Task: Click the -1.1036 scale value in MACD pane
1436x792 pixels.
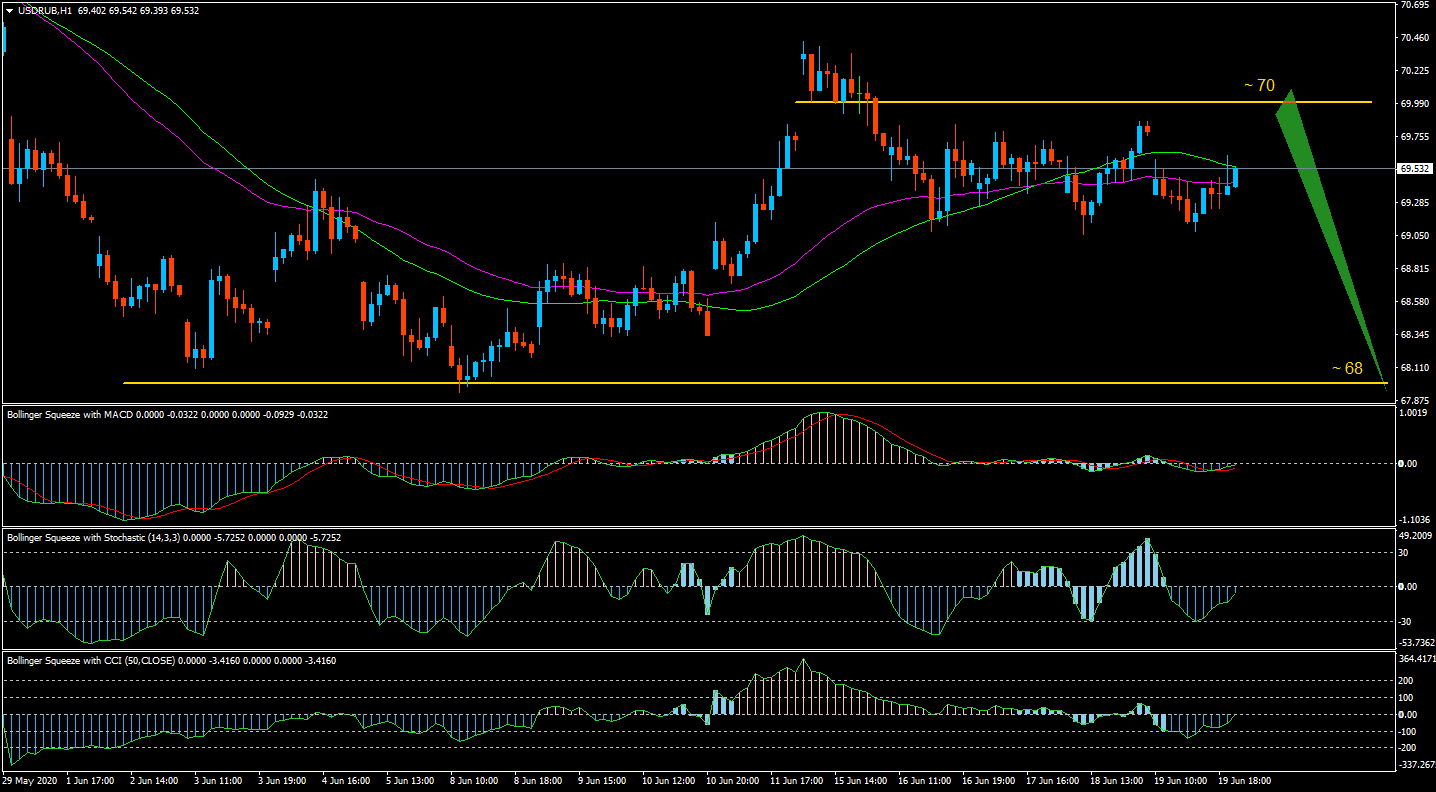Action: click(x=1413, y=520)
